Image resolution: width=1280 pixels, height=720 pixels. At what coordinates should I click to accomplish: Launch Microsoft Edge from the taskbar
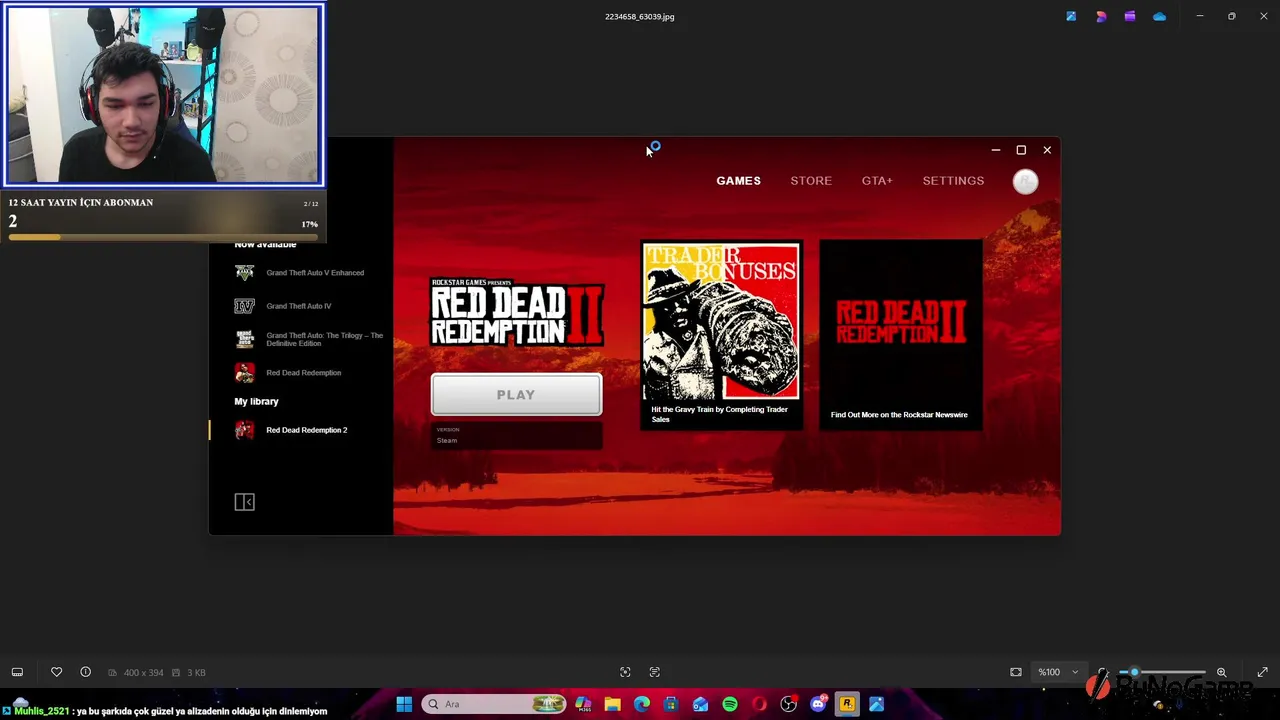[642, 704]
